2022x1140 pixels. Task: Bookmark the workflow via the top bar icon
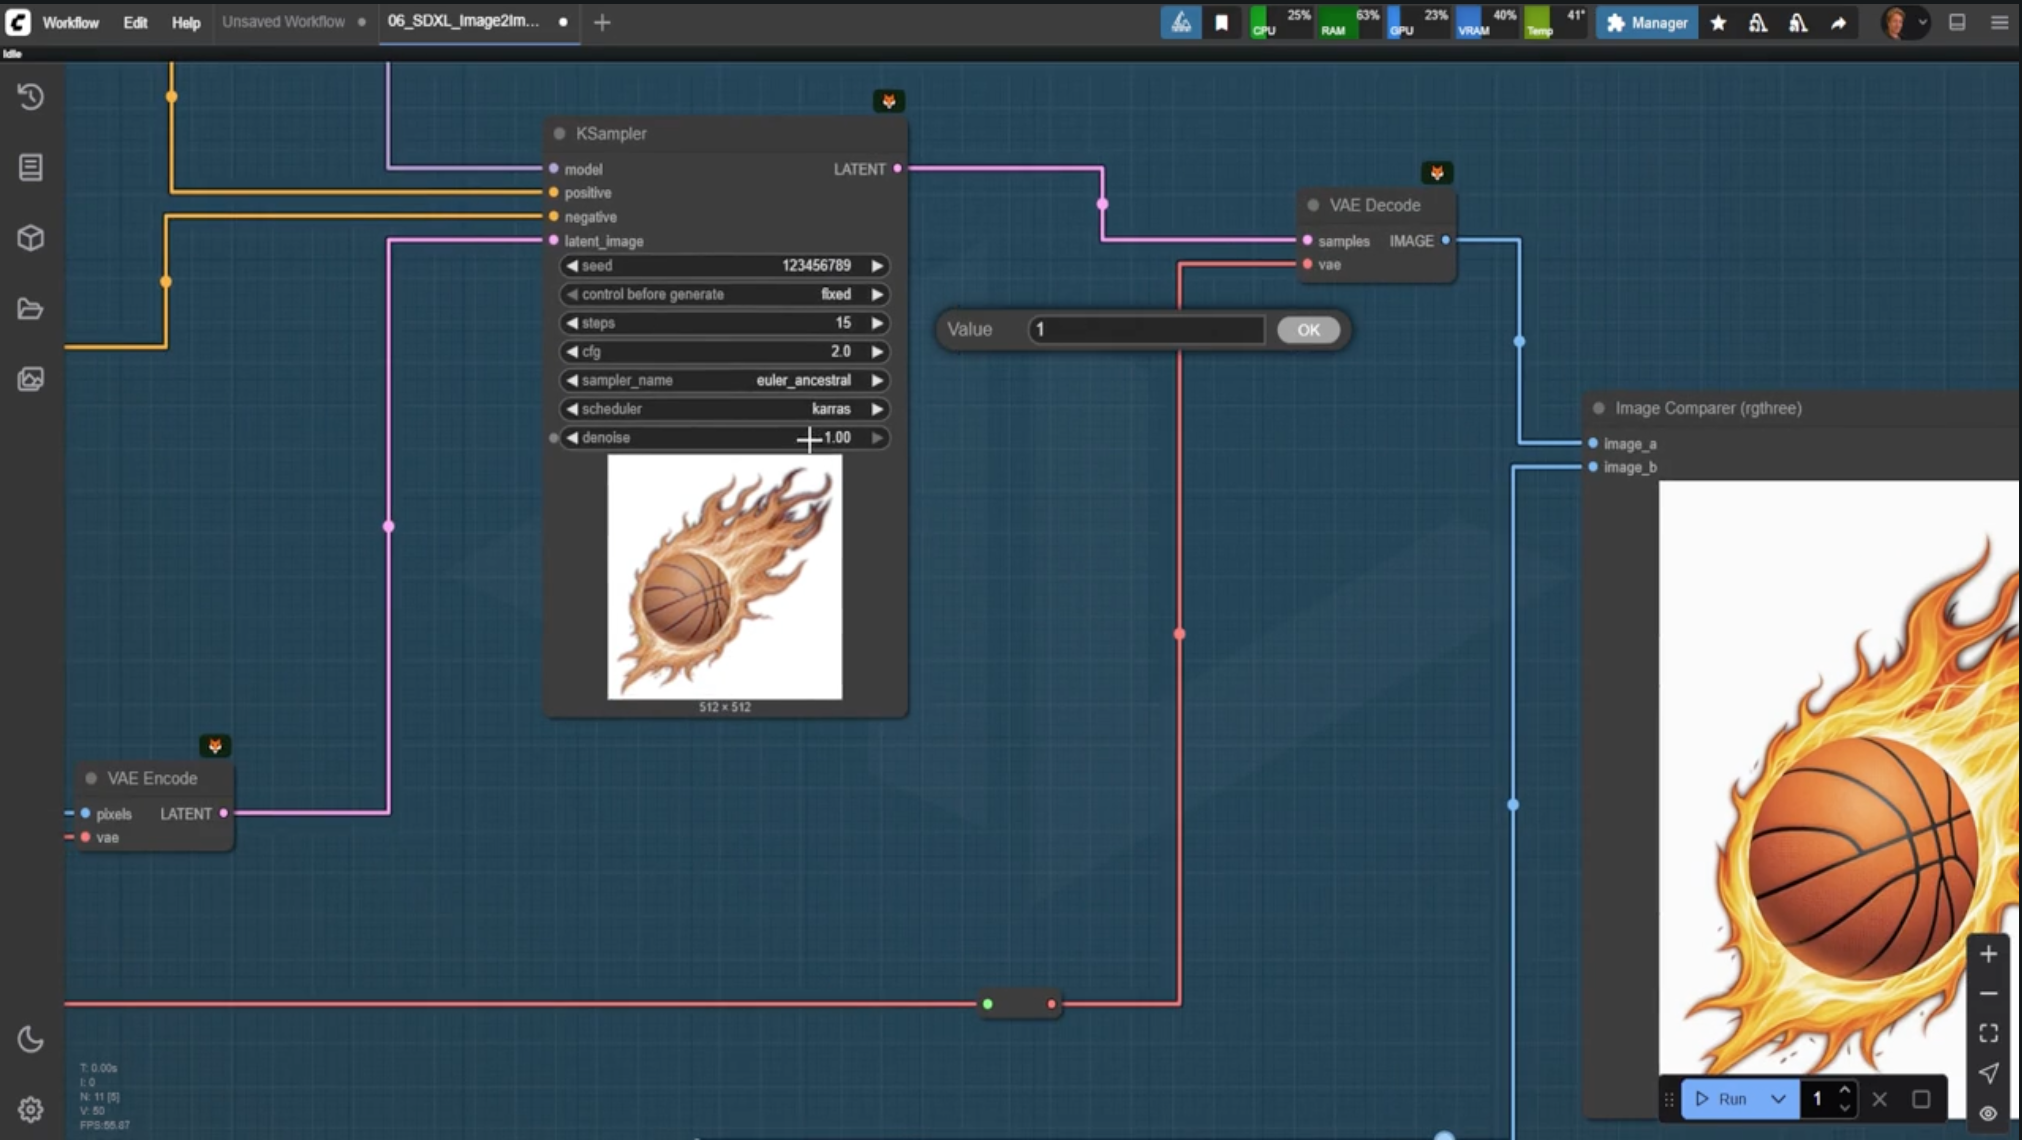pos(1222,22)
